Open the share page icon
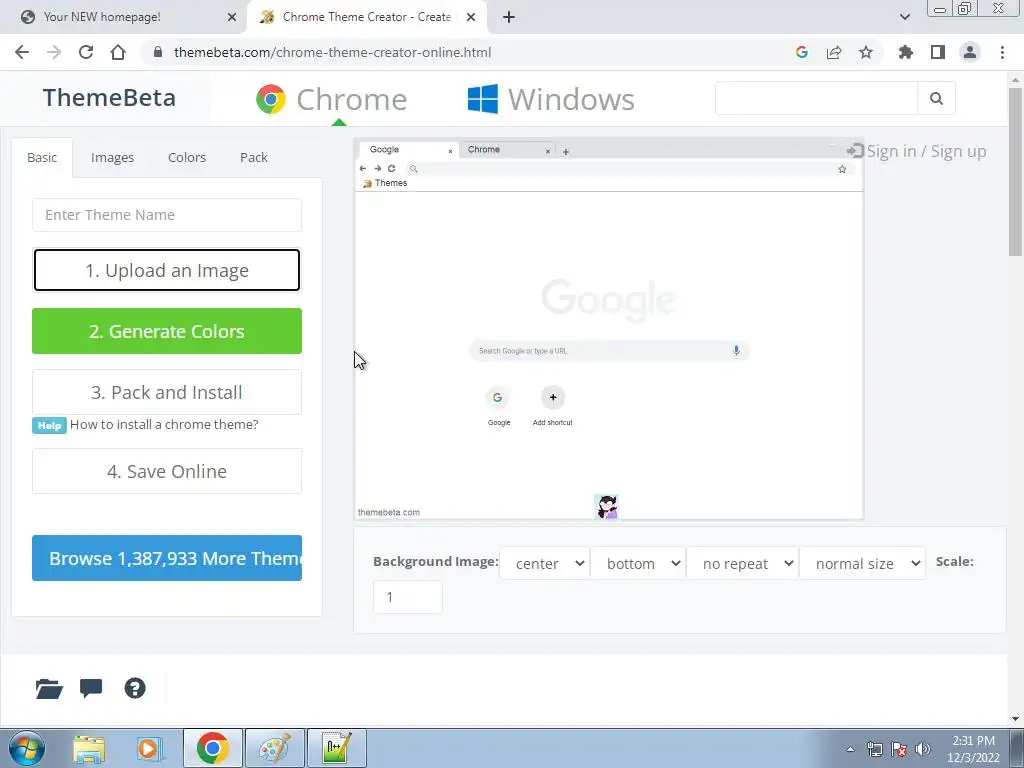Viewport: 1024px width, 768px height. (x=834, y=52)
